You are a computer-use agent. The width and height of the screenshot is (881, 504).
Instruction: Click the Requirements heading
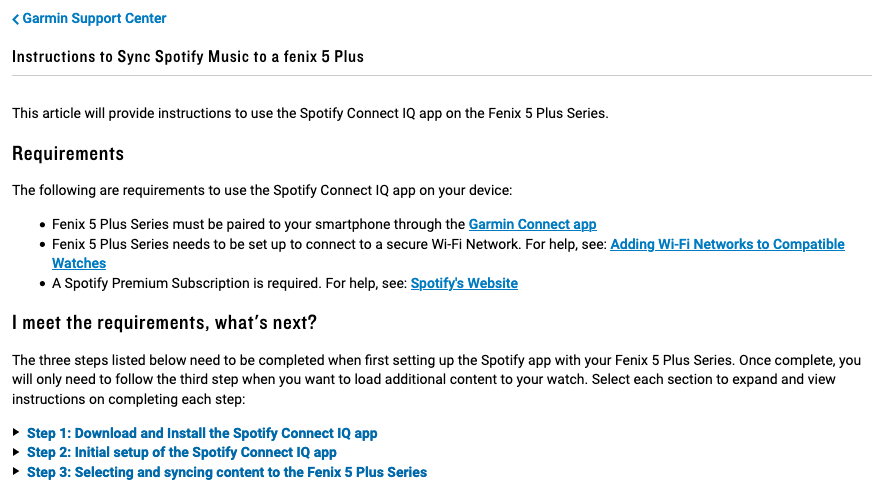[68, 154]
